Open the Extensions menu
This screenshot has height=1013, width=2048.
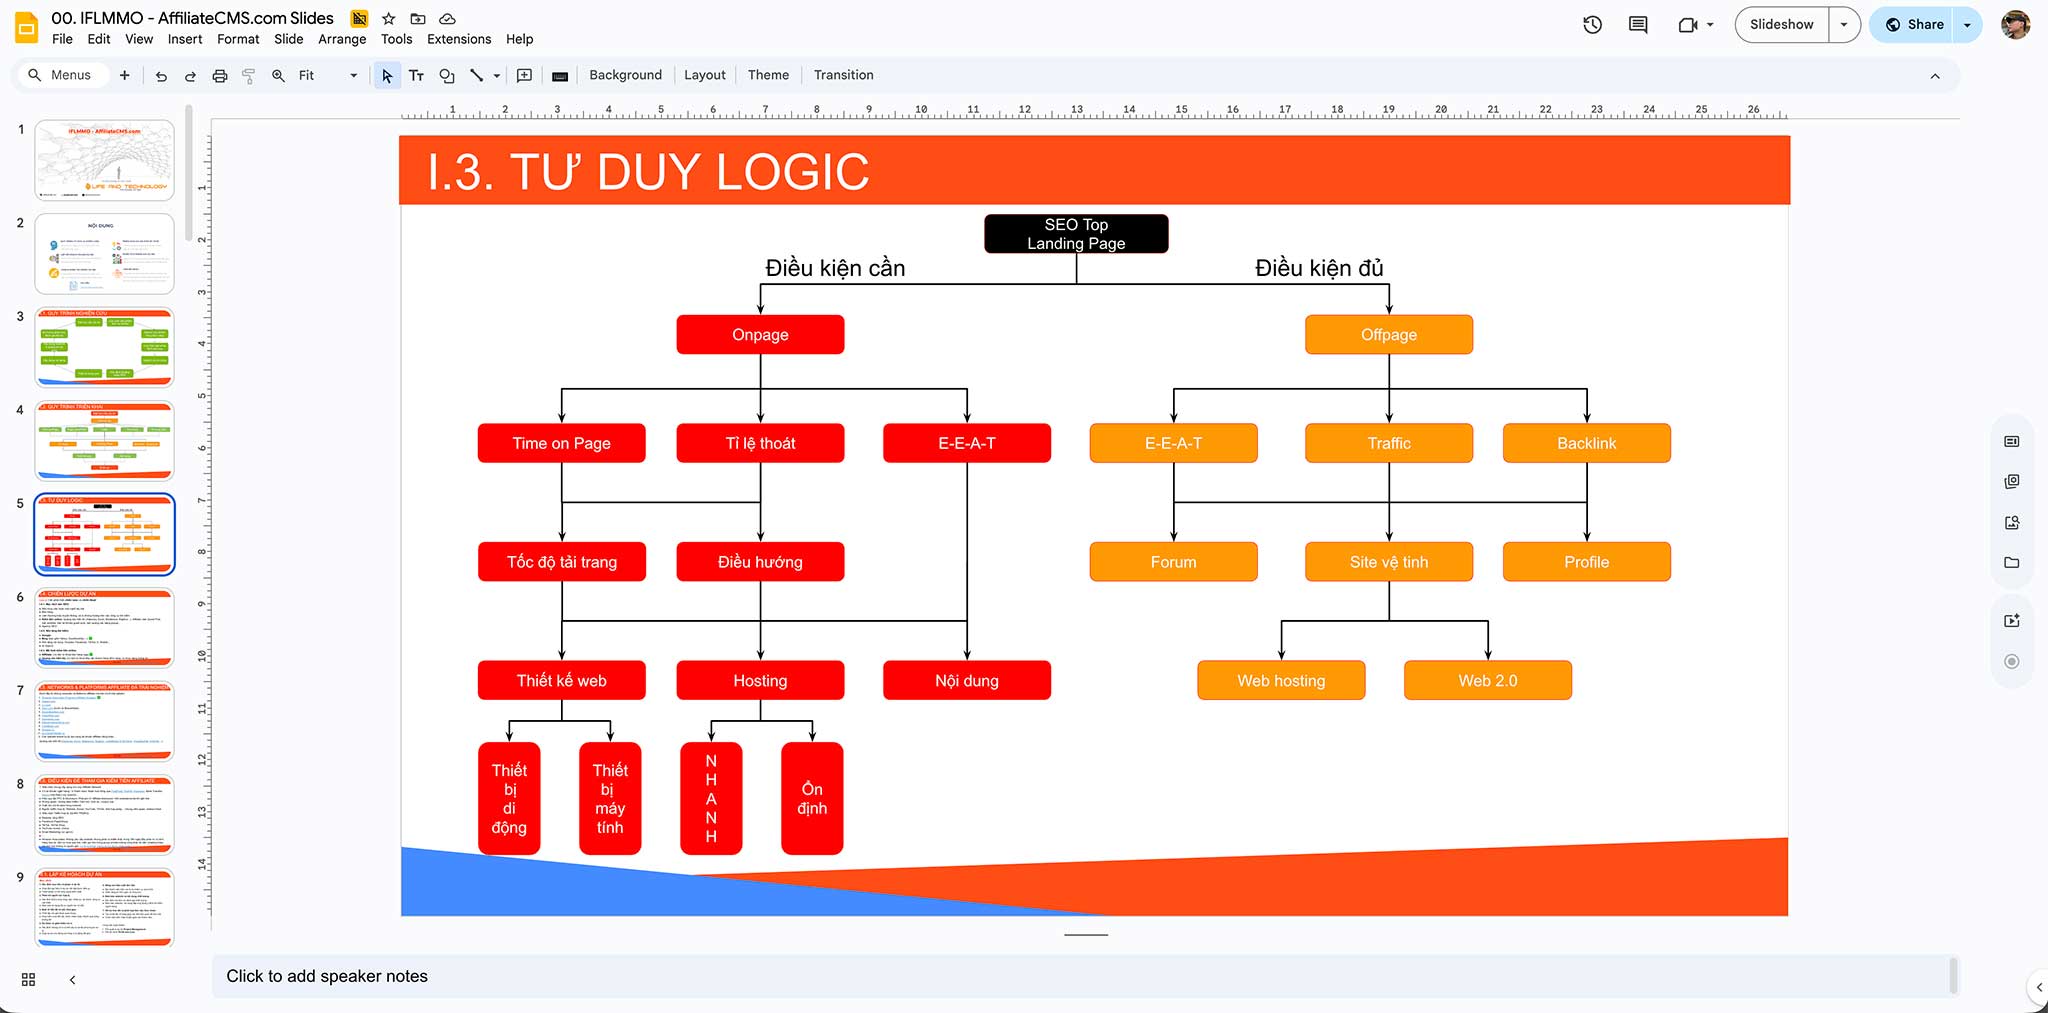(459, 39)
